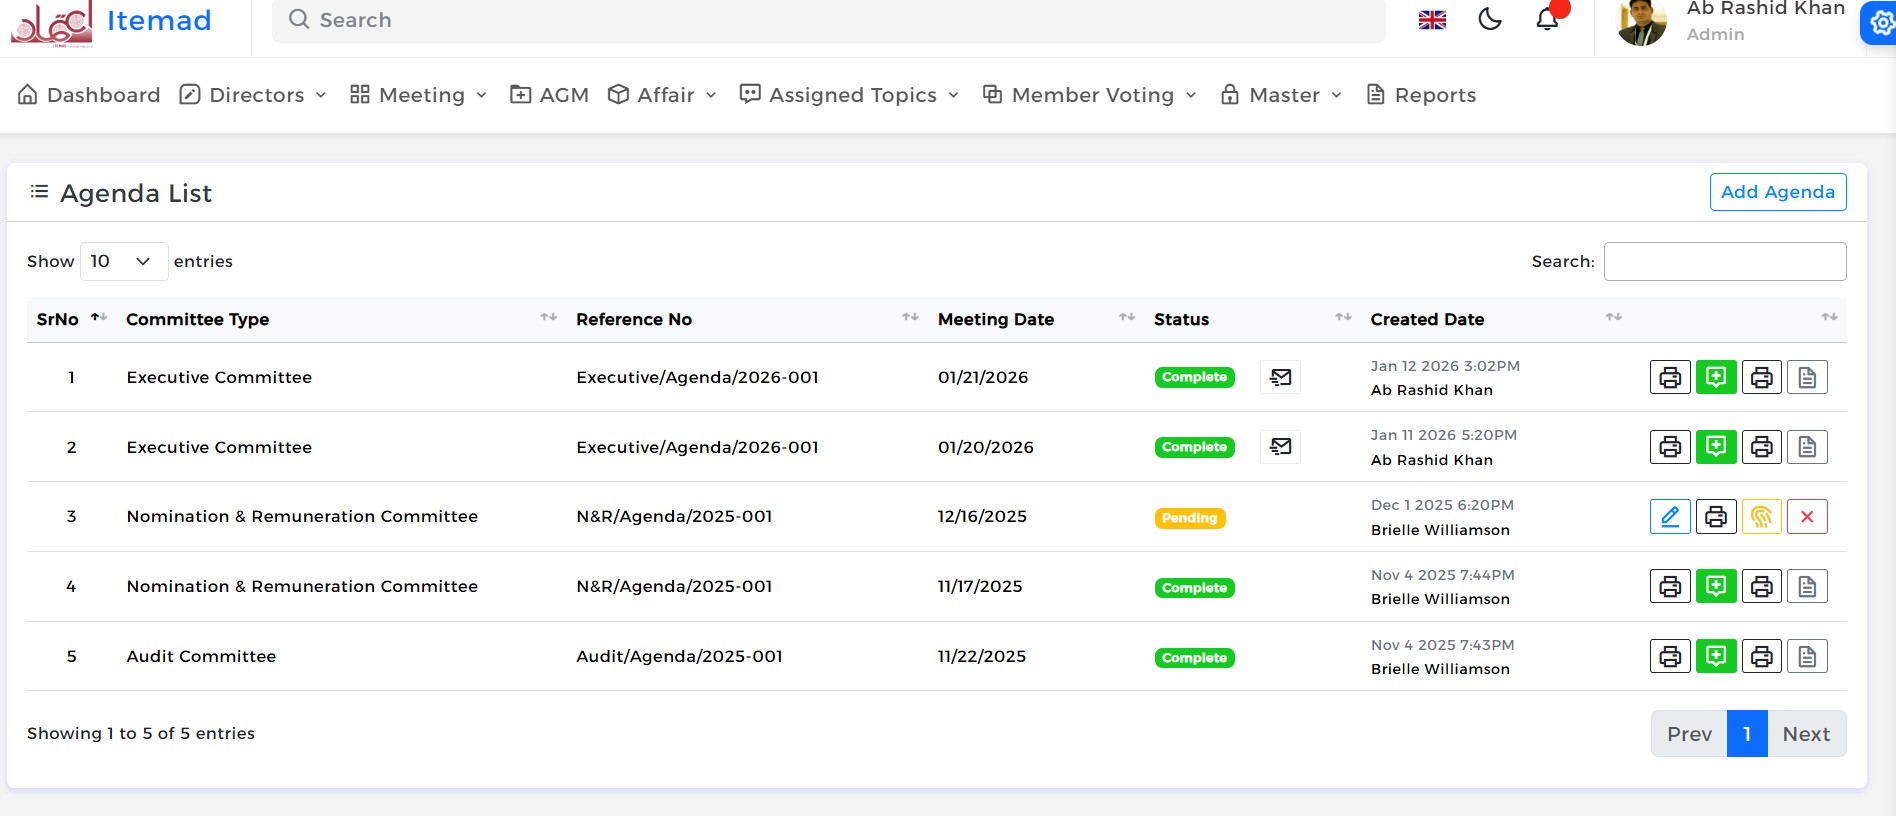Click the yellow fingerprint icon in row 3
This screenshot has height=816, width=1896.
pos(1761,517)
